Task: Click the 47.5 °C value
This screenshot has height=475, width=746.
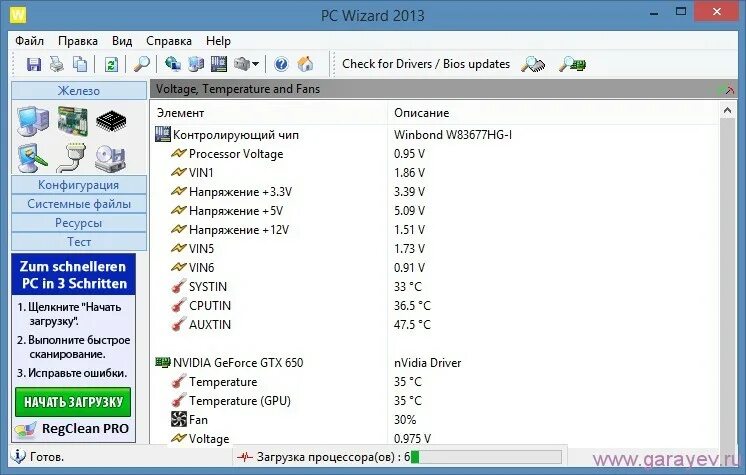Action: click(x=412, y=325)
